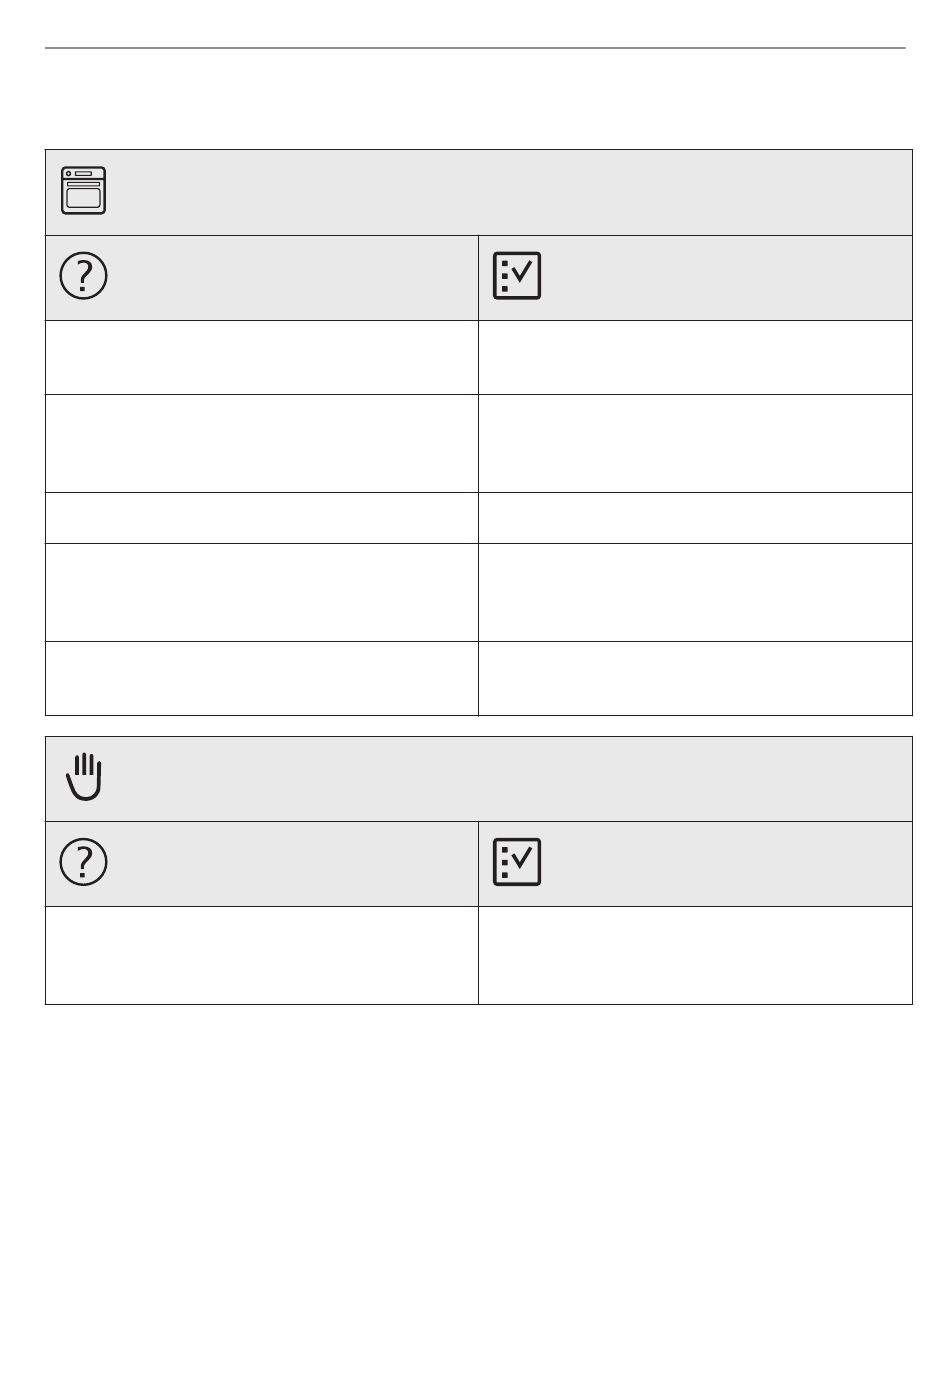The image size is (950, 1374).
Task: Select the thin third row cell in oven question column
Action: [x=262, y=518]
